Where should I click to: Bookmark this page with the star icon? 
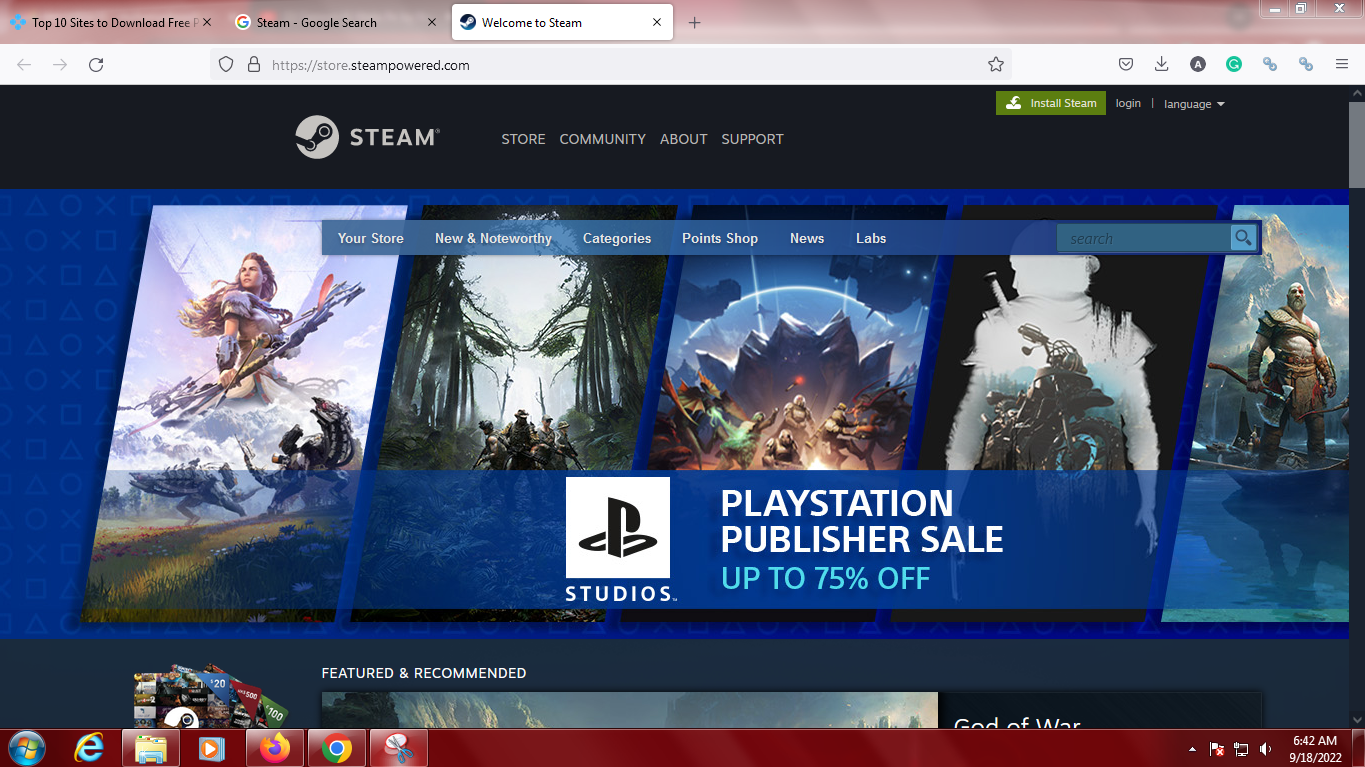coord(995,64)
